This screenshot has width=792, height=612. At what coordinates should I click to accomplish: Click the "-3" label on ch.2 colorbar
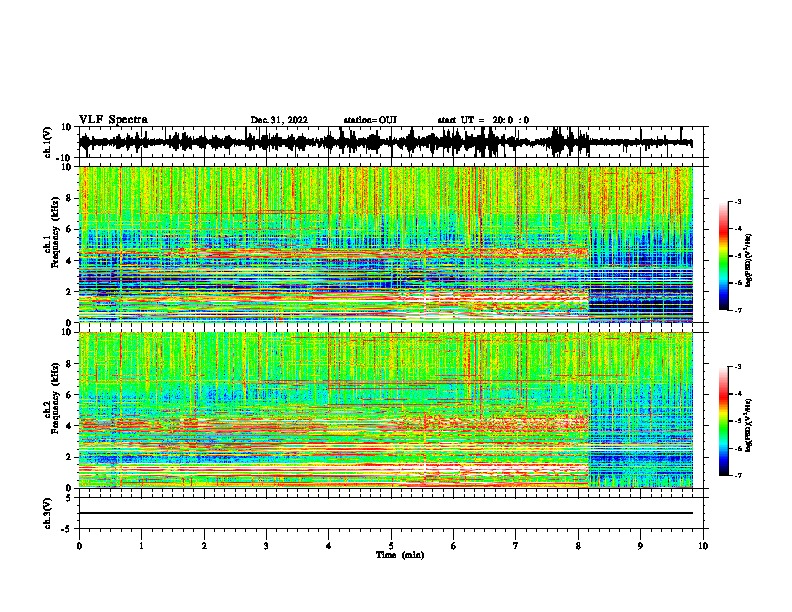coord(737,367)
